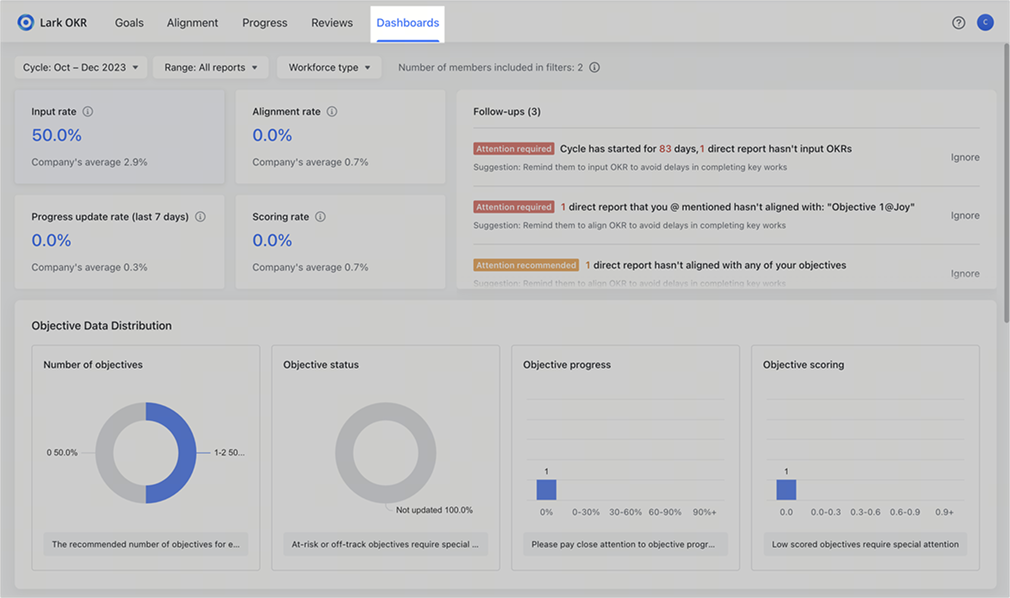Image resolution: width=1010 pixels, height=598 pixels.
Task: Click info icon next to Alignment rate
Action: (x=332, y=112)
